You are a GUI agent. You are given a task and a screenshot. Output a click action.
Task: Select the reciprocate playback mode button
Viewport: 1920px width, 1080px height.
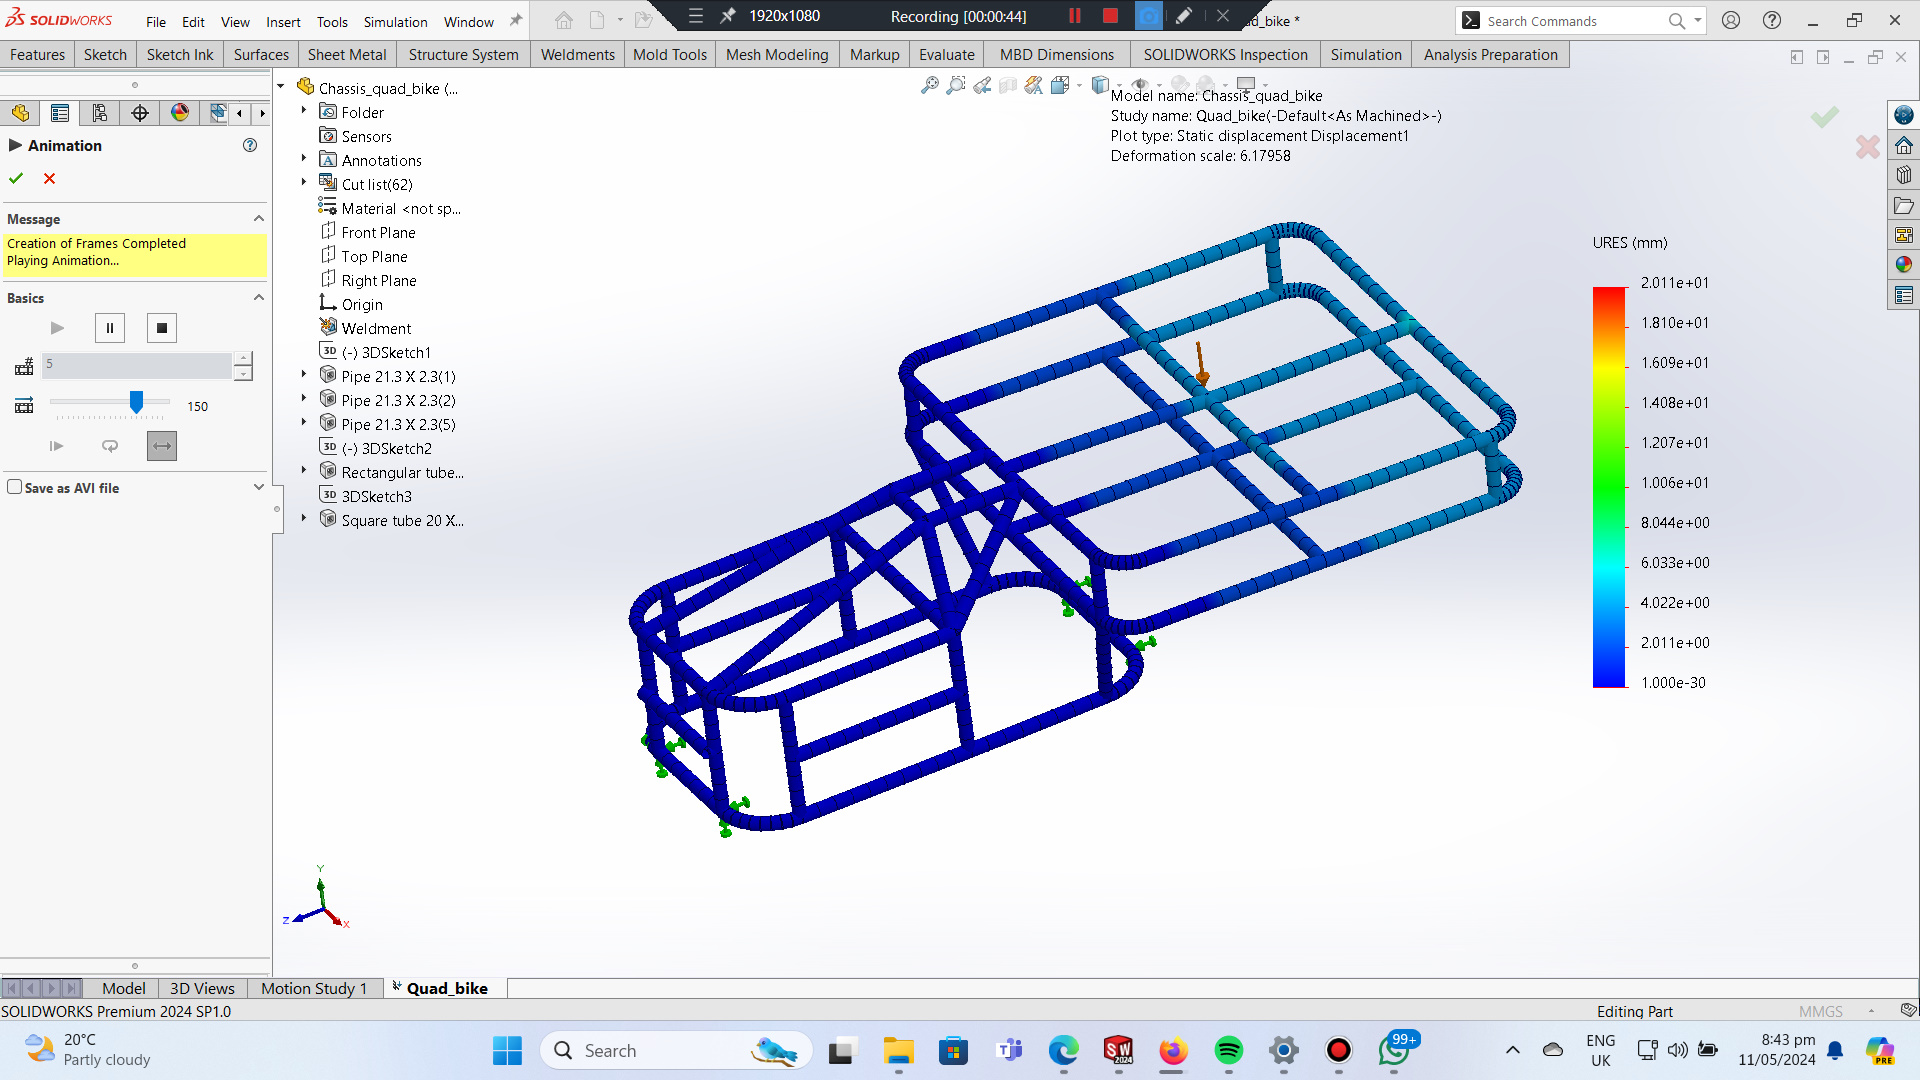[162, 446]
